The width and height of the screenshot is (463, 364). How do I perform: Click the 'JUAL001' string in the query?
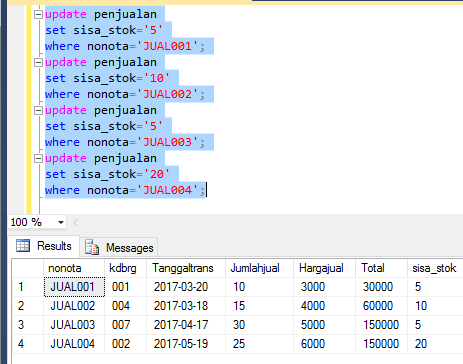pos(167,46)
